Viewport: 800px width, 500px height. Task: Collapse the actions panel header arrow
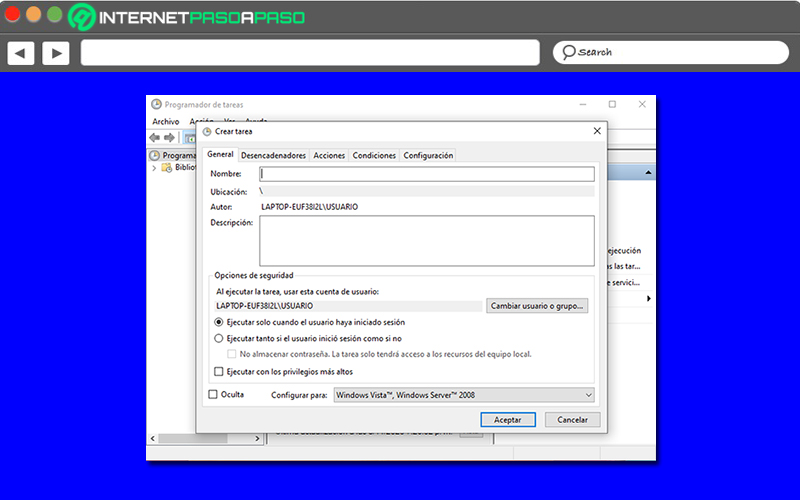[x=648, y=172]
